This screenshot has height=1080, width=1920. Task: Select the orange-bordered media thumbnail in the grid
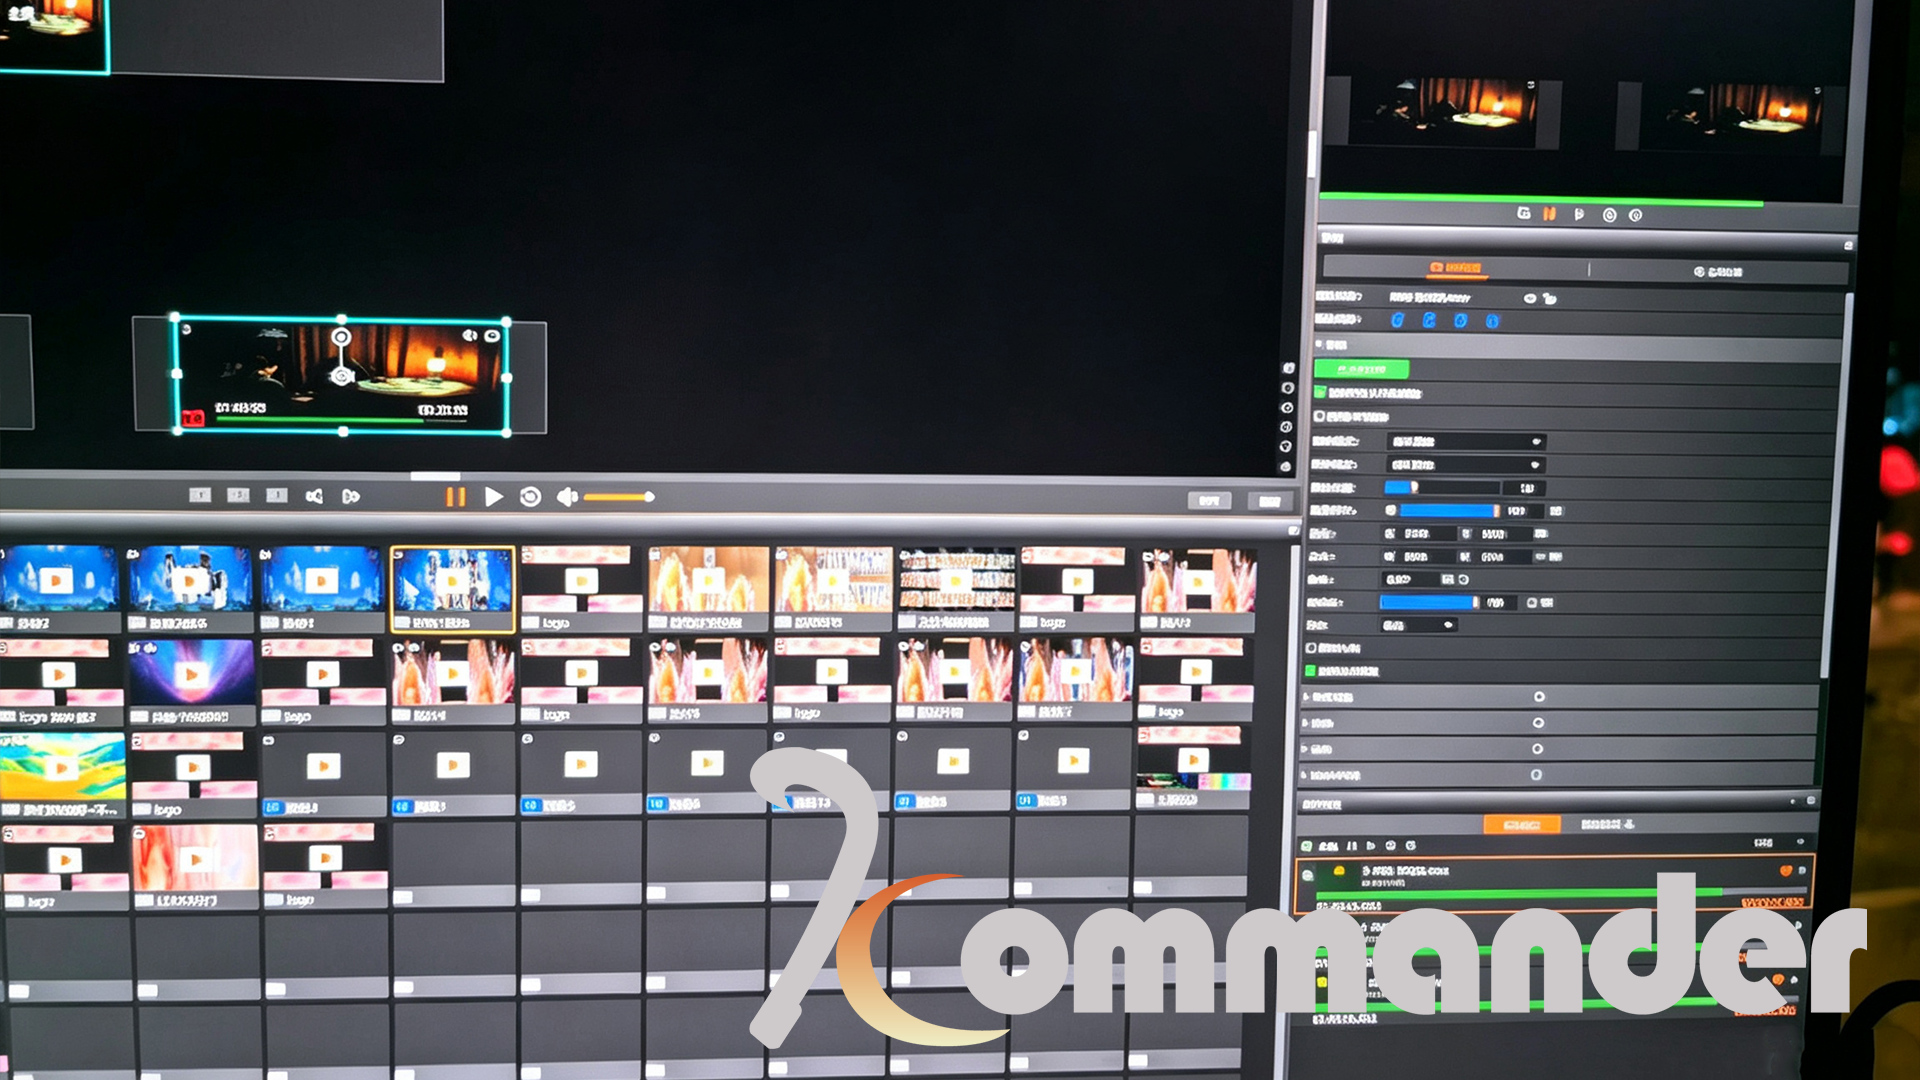(452, 589)
